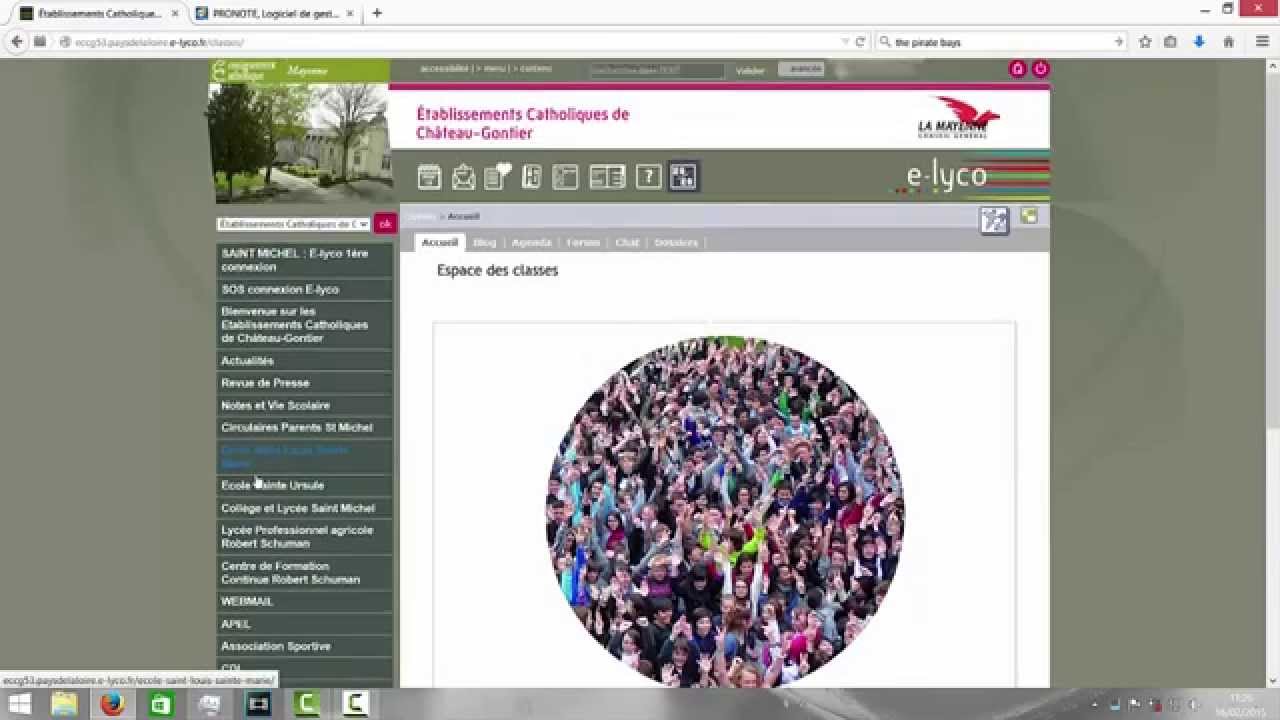This screenshot has height=720, width=1280.
Task: Select the Accueil tab
Action: coord(440,242)
